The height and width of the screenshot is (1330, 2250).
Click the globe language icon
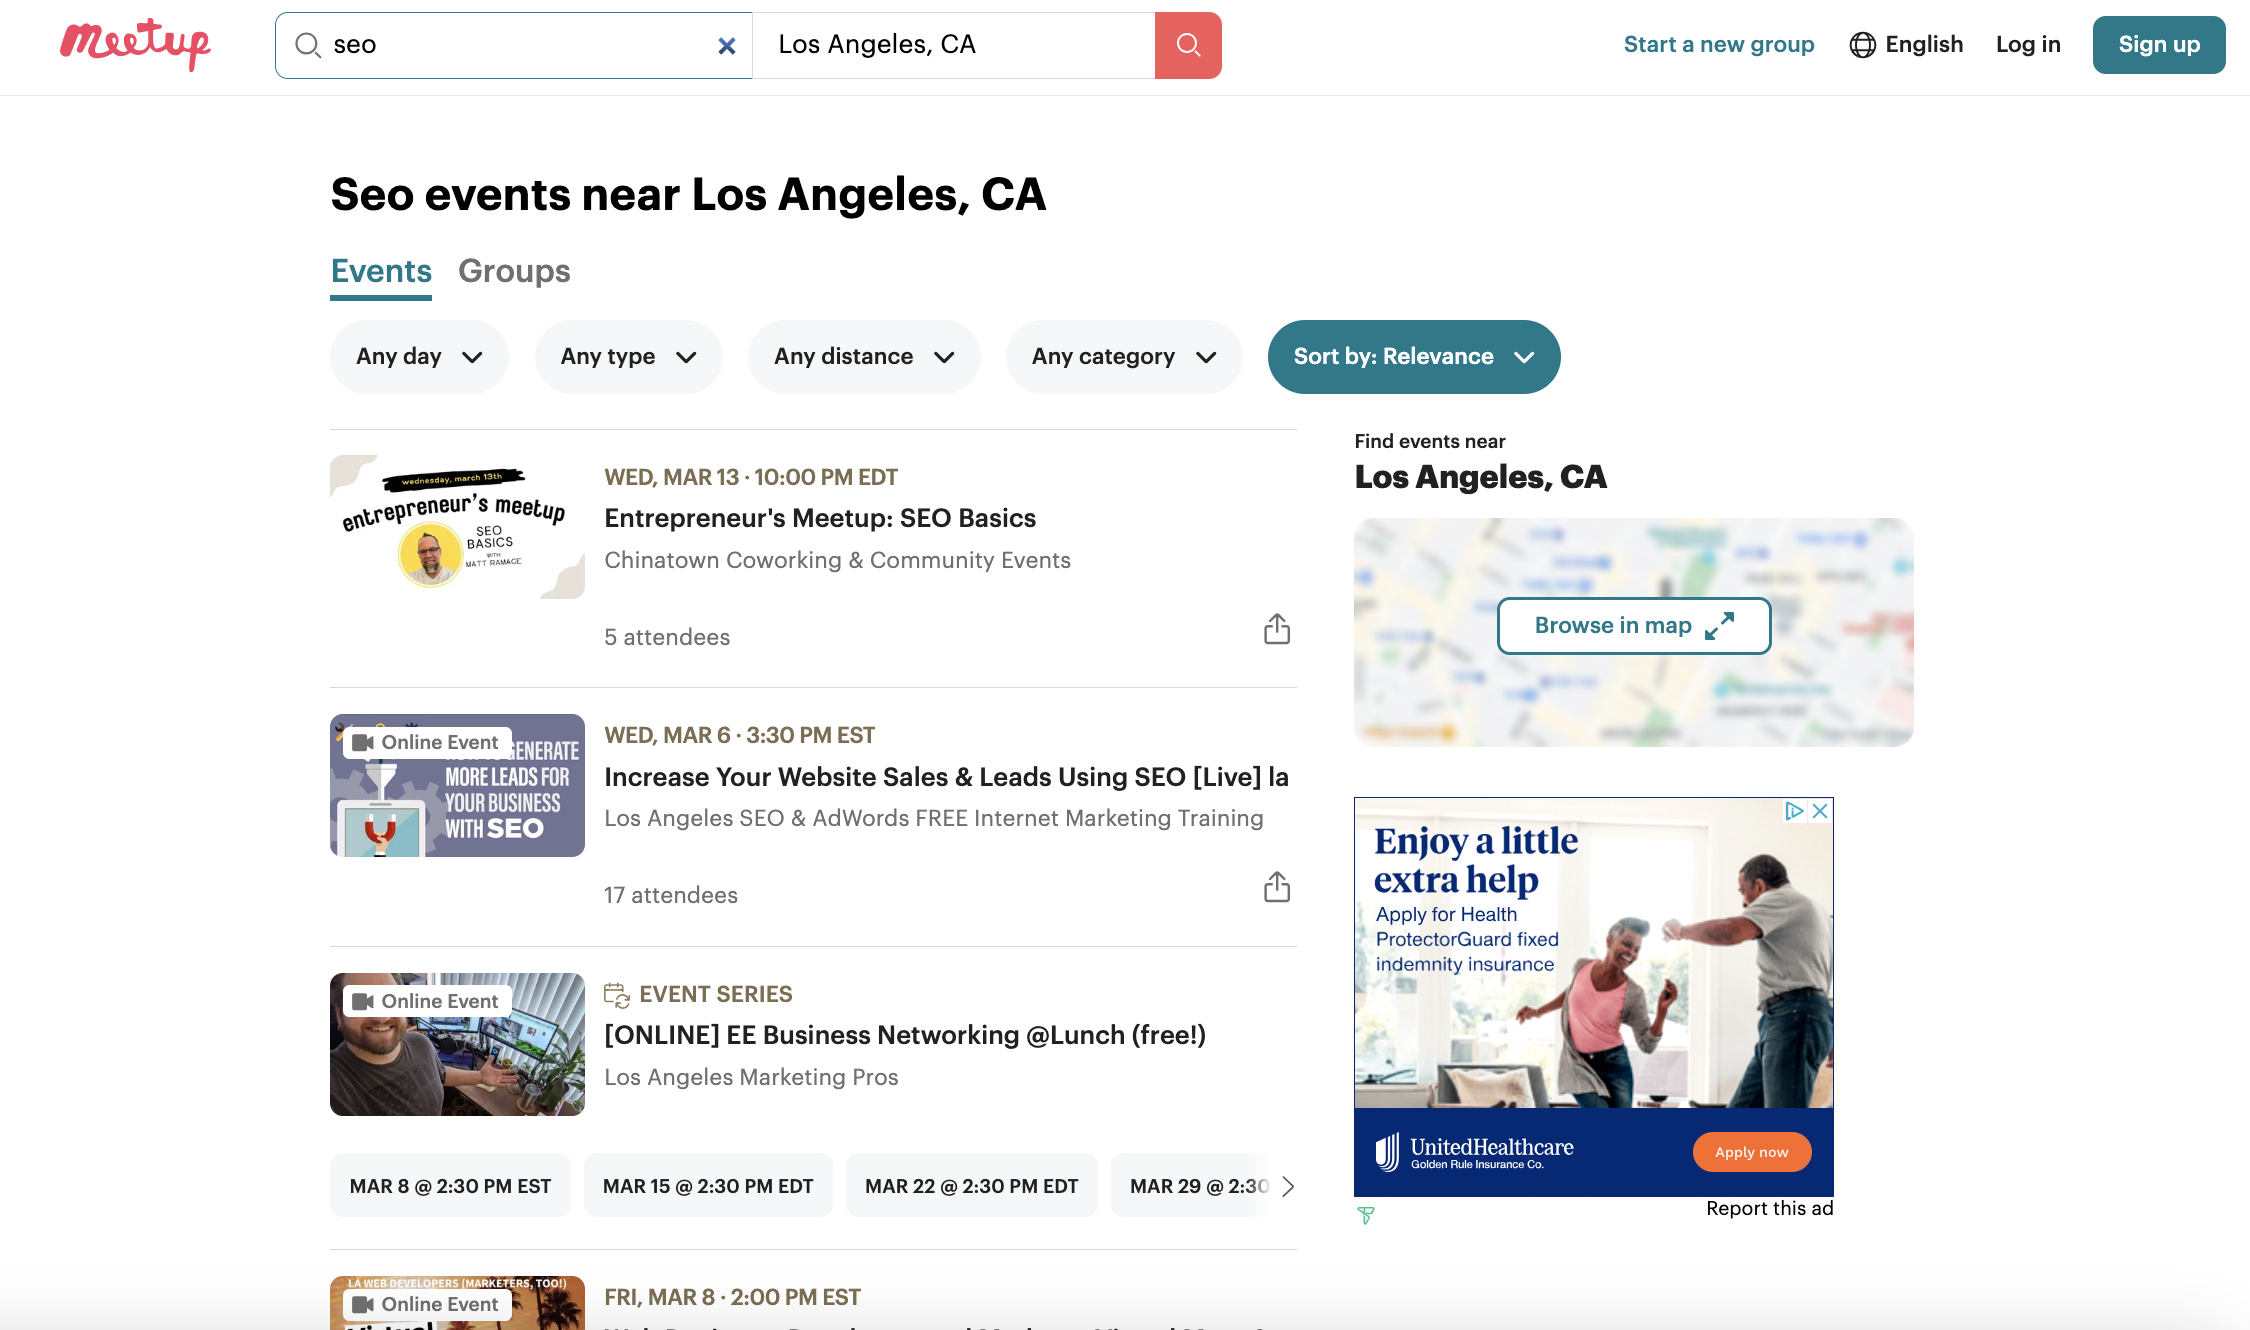(x=1864, y=45)
